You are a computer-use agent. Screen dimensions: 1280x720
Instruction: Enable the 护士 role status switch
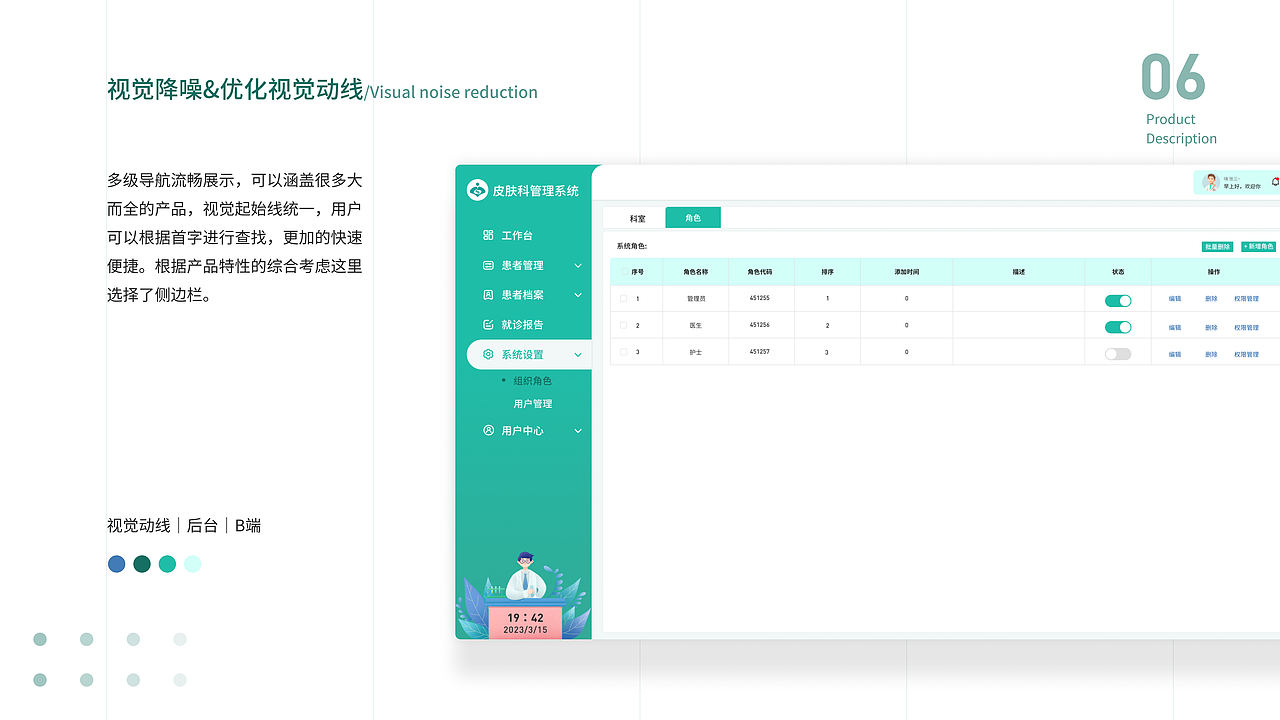coord(1117,352)
